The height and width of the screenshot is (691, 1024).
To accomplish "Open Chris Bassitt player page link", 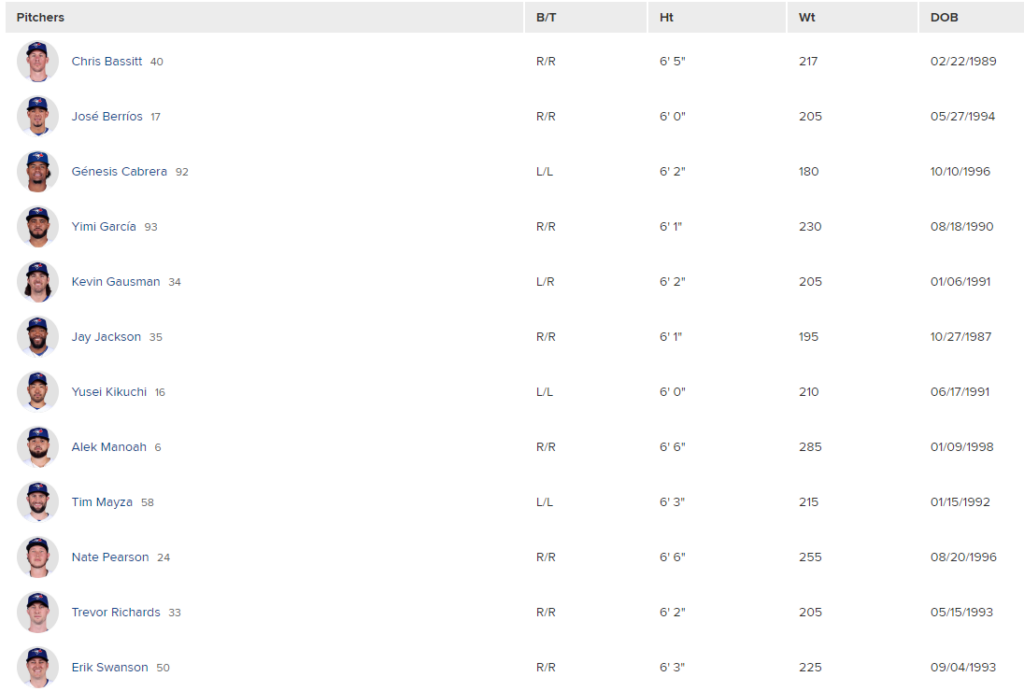I will pos(106,61).
